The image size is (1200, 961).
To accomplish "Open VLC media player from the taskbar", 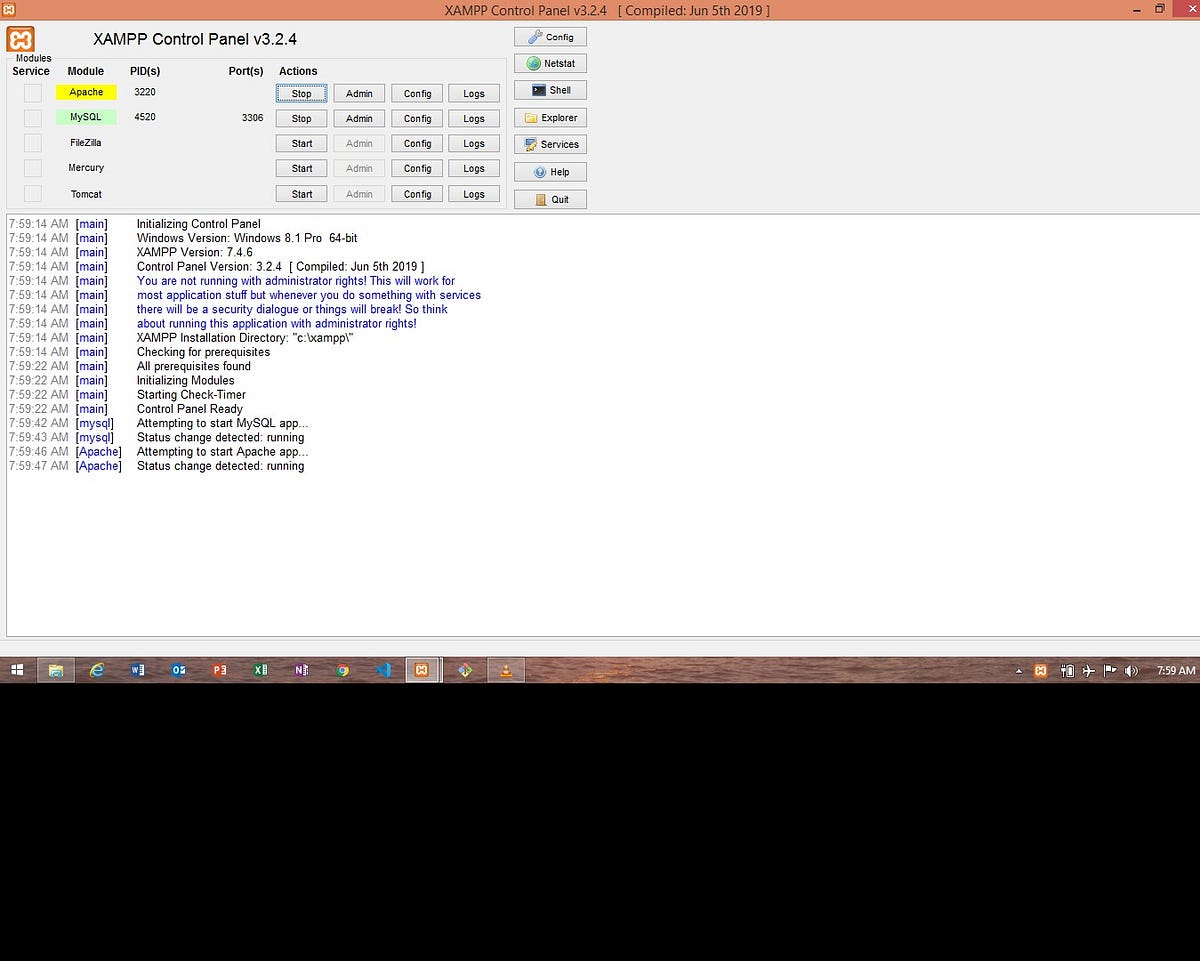I will point(506,670).
